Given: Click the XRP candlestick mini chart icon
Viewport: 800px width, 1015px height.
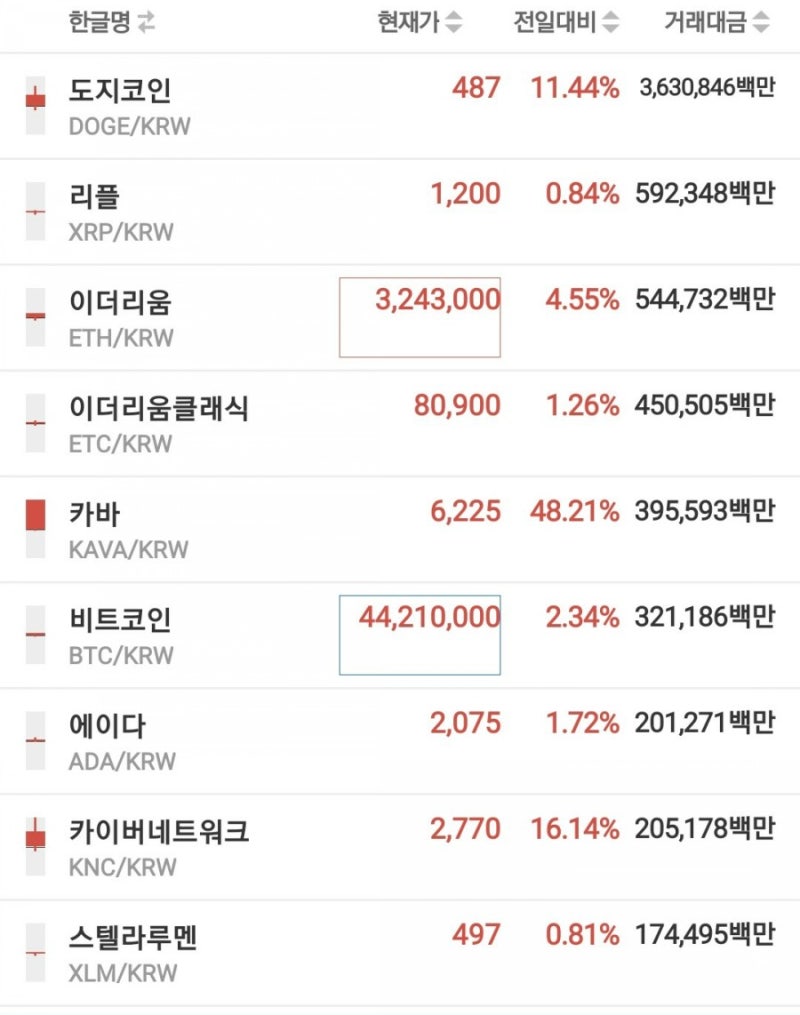Looking at the screenshot, I should (x=36, y=211).
